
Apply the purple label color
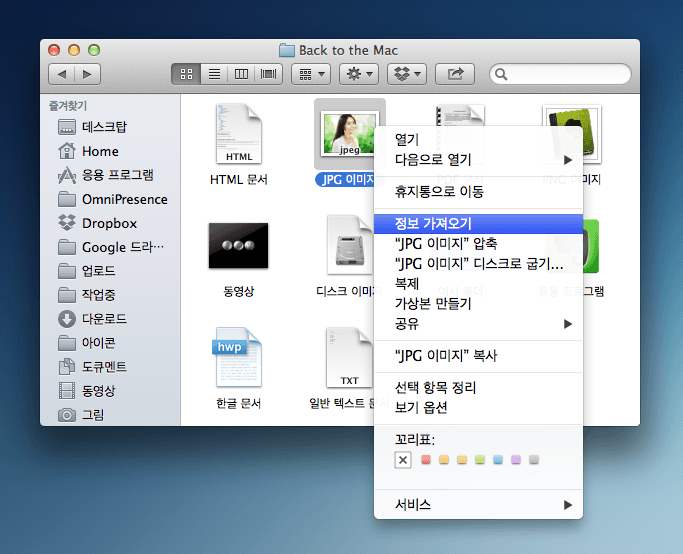click(516, 459)
